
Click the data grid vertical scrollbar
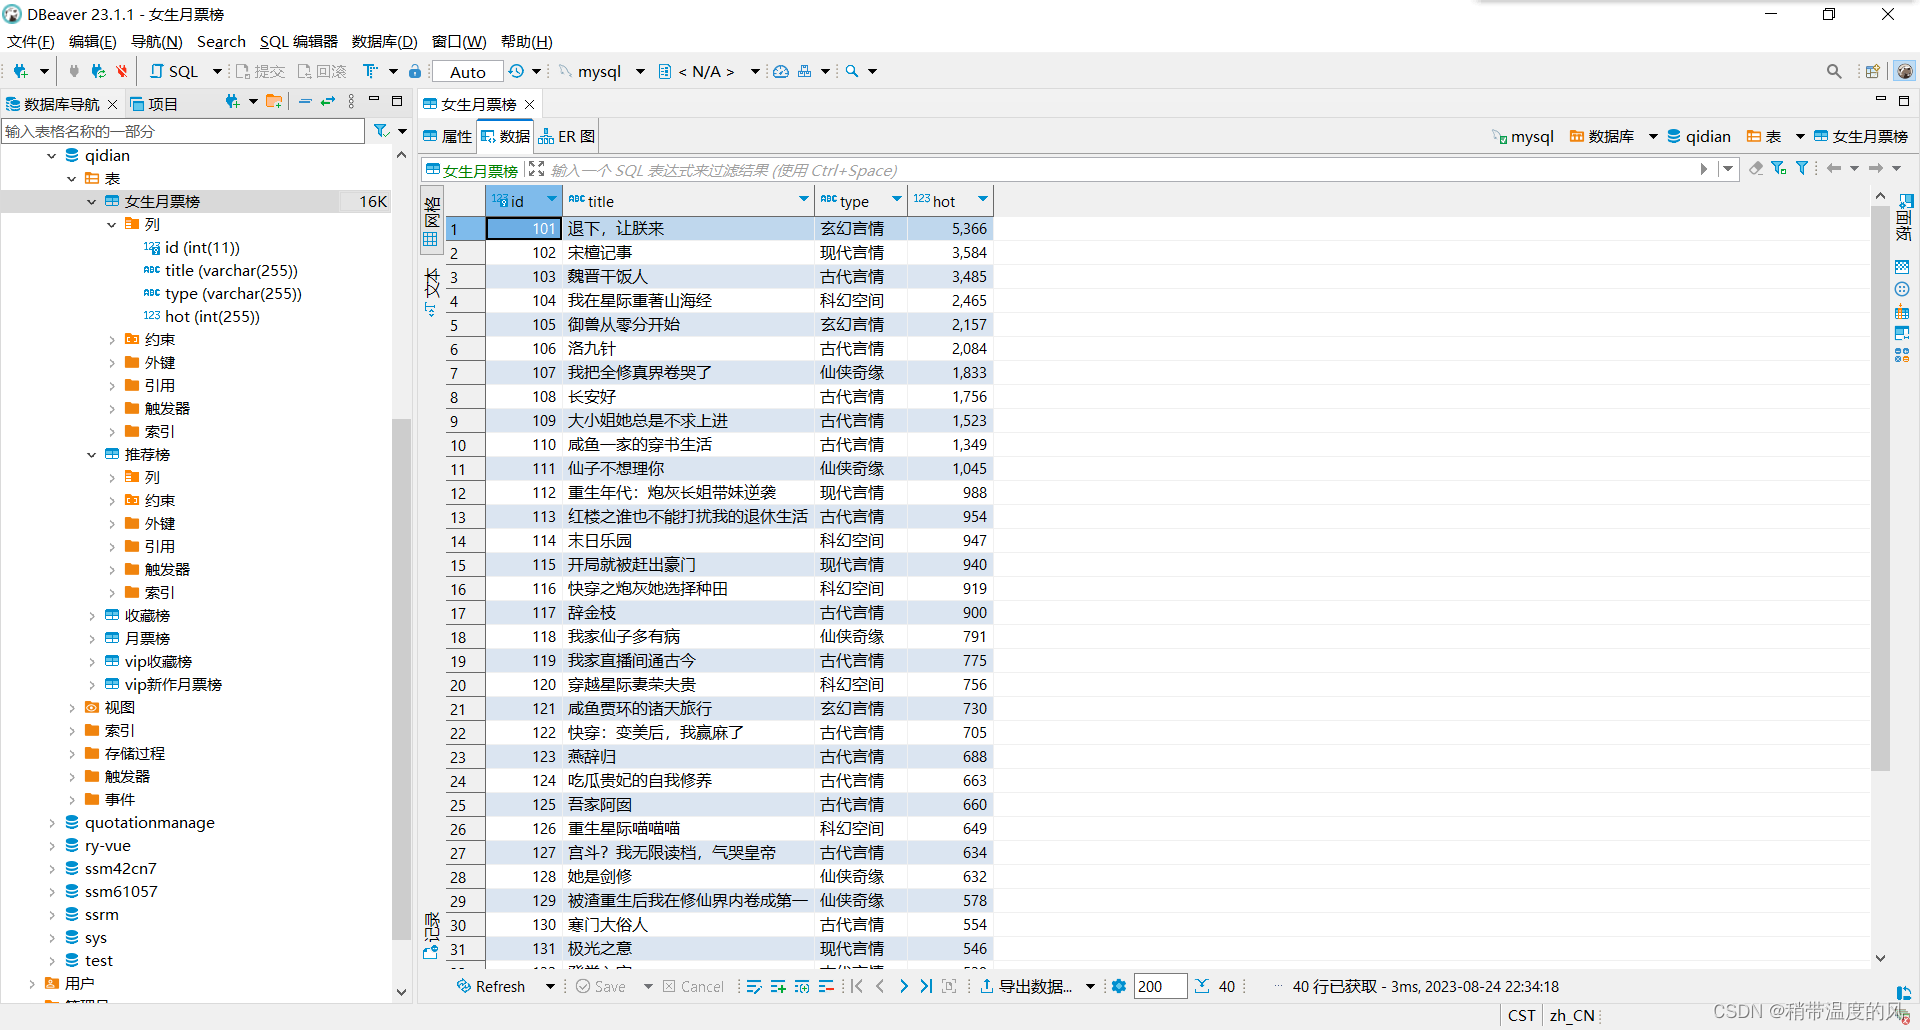point(1880,489)
